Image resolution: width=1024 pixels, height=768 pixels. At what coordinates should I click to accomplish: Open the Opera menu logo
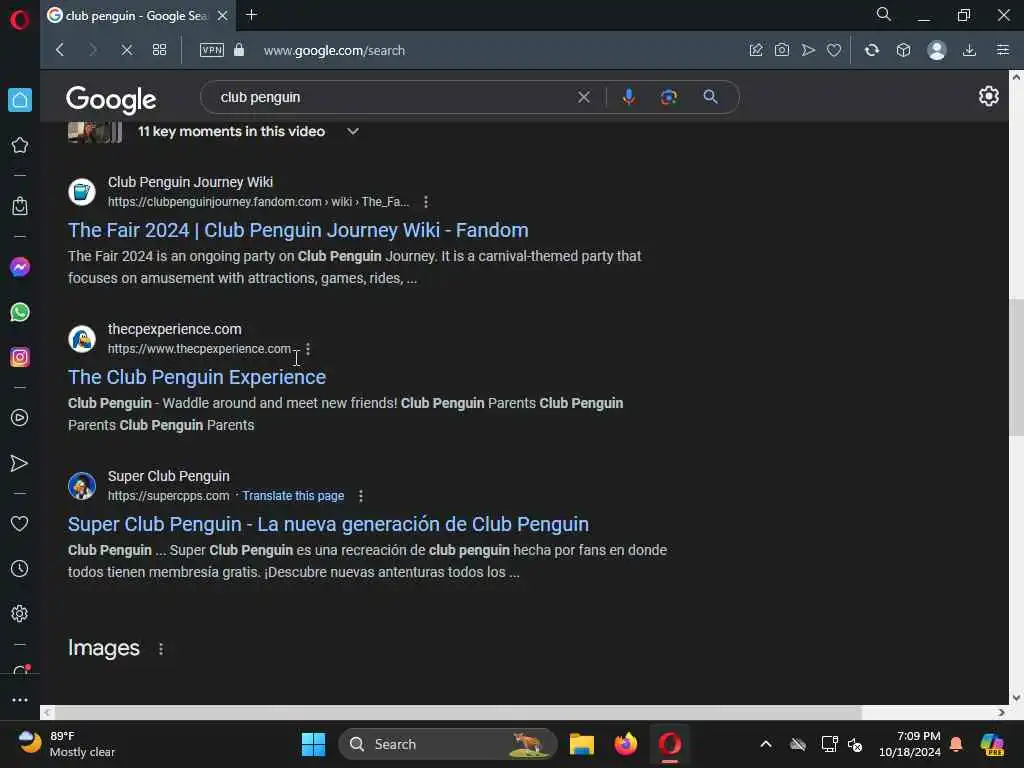pyautogui.click(x=20, y=20)
